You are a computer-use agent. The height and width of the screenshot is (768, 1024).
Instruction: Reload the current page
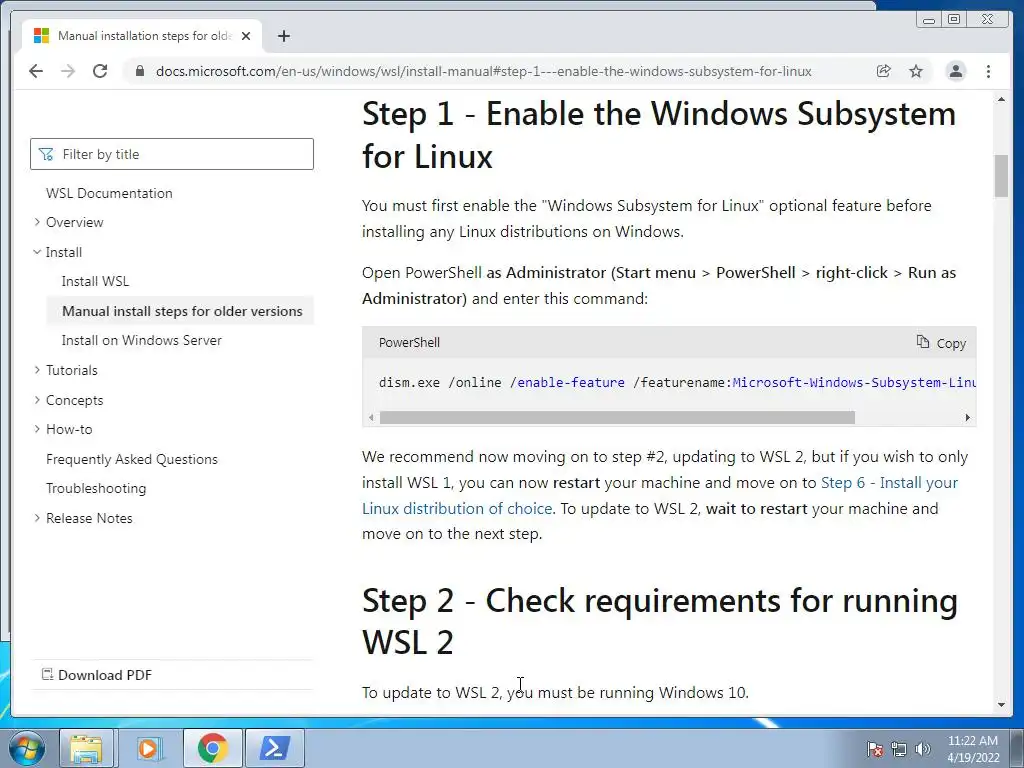pyautogui.click(x=100, y=71)
